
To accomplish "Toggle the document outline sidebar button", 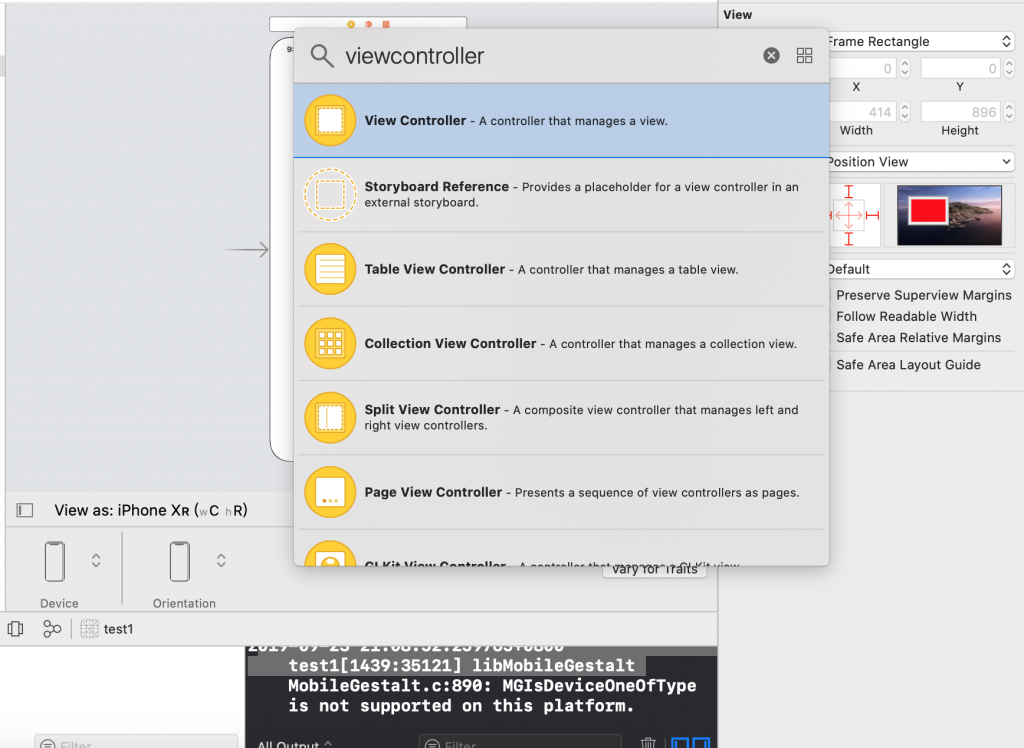I will pyautogui.click(x=25, y=510).
